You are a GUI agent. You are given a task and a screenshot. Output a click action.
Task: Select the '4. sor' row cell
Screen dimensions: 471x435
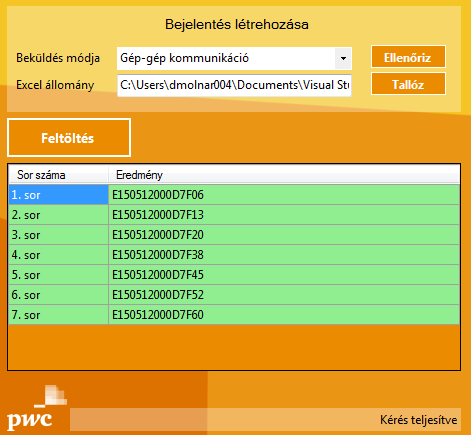point(59,255)
